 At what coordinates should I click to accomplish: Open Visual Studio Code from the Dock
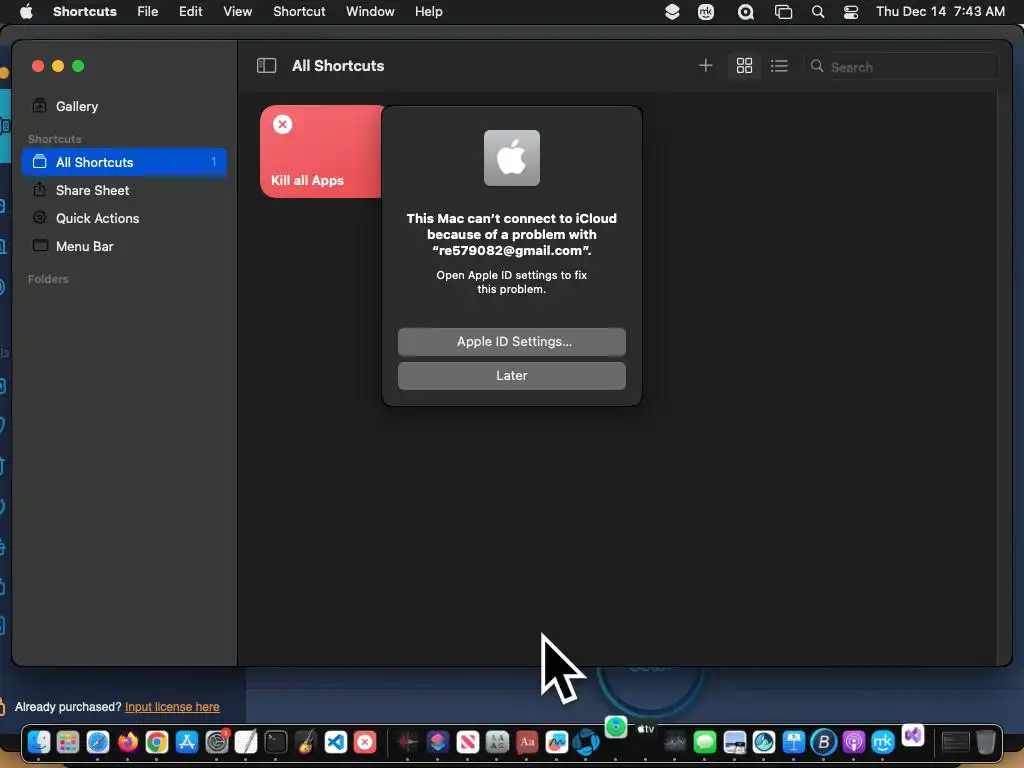[x=335, y=742]
